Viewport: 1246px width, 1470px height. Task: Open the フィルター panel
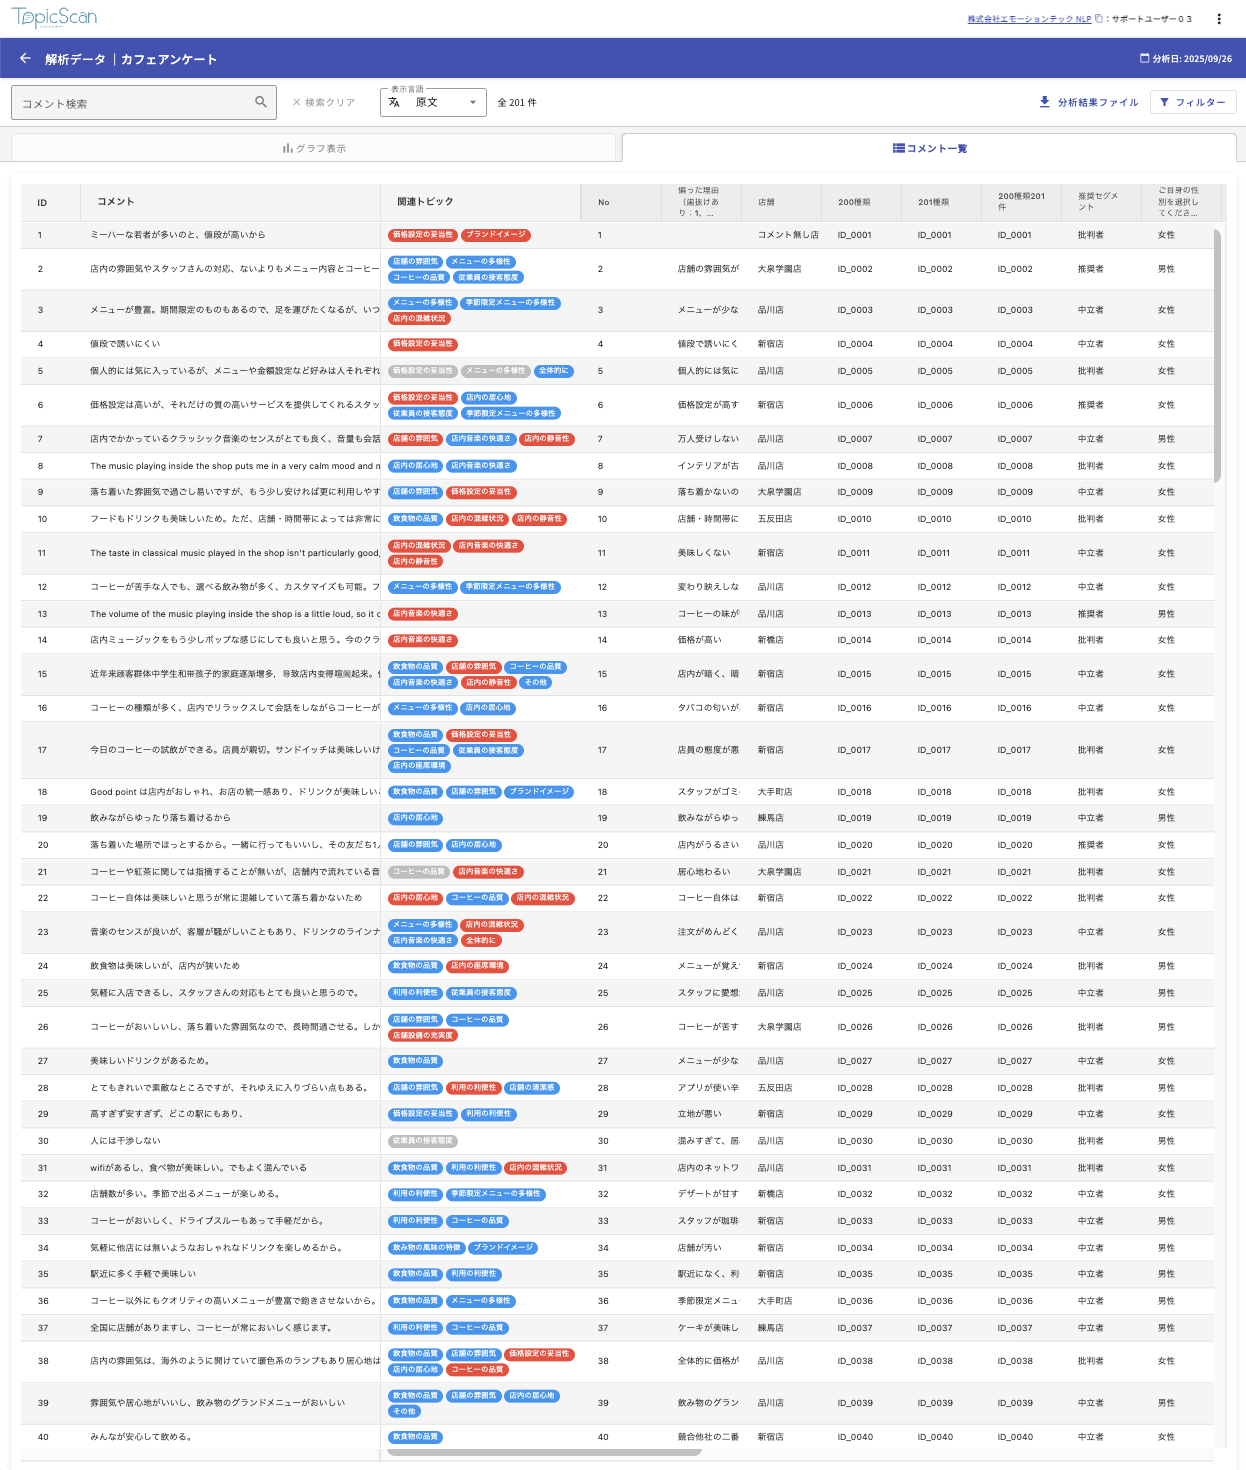pyautogui.click(x=1193, y=102)
